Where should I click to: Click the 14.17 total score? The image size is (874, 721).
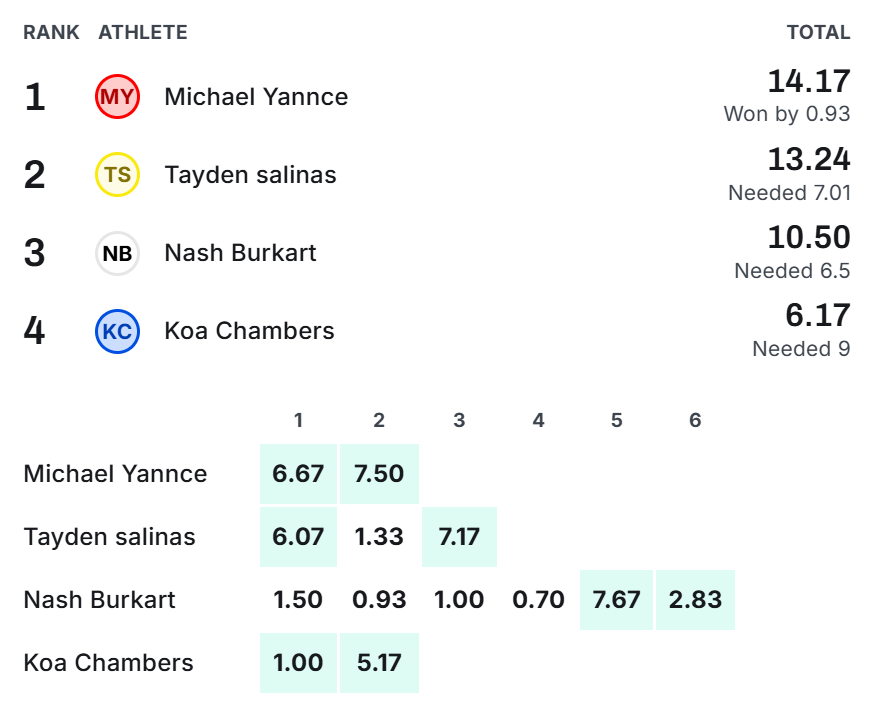coord(809,81)
